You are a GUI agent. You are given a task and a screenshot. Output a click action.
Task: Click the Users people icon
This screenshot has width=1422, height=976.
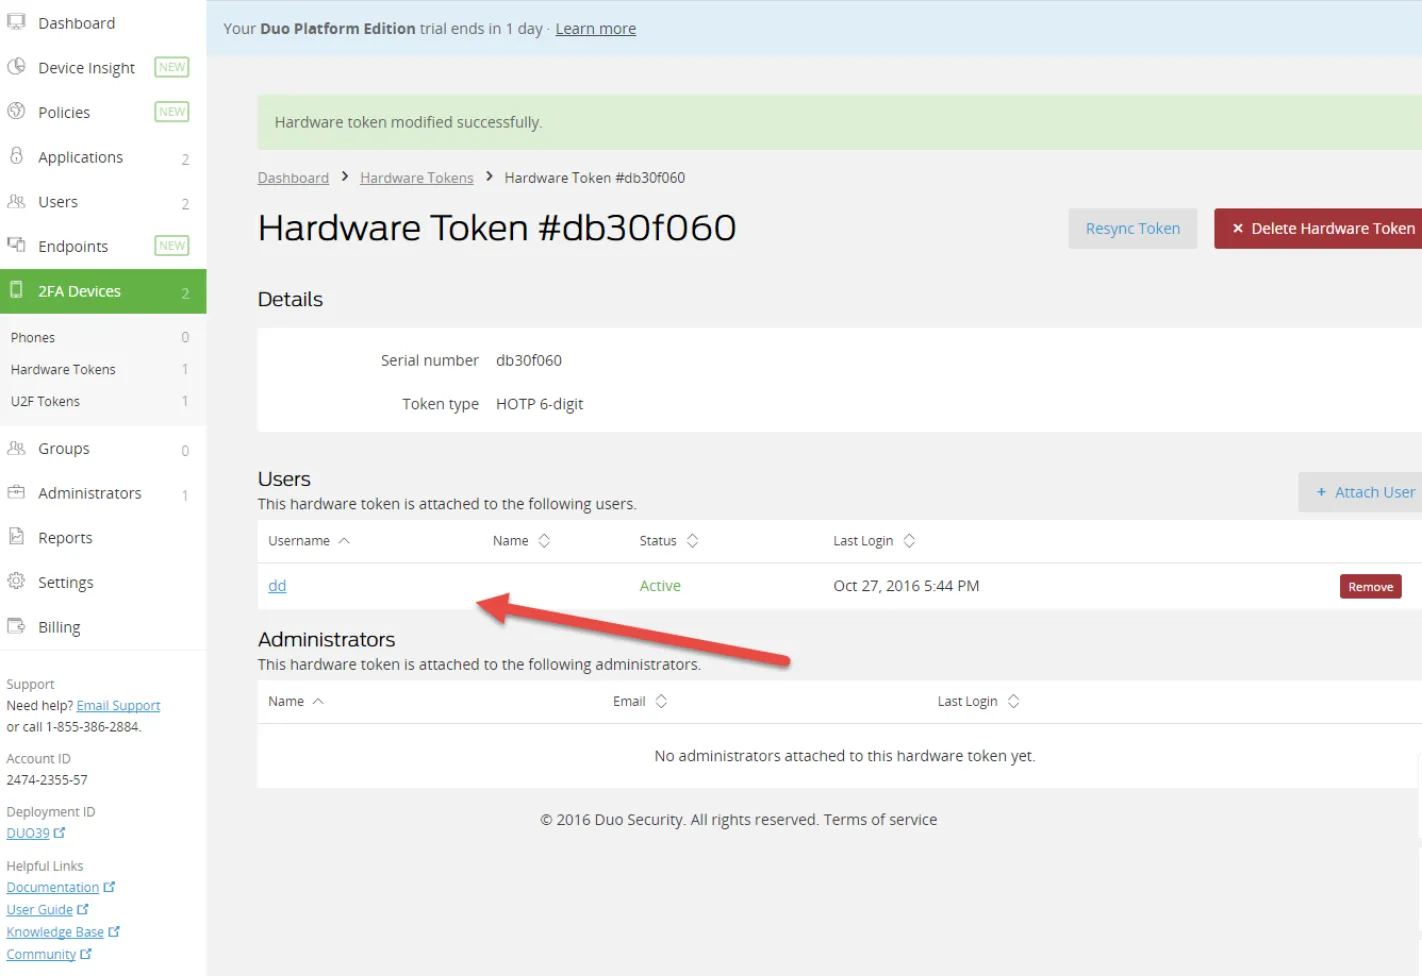pyautogui.click(x=16, y=201)
